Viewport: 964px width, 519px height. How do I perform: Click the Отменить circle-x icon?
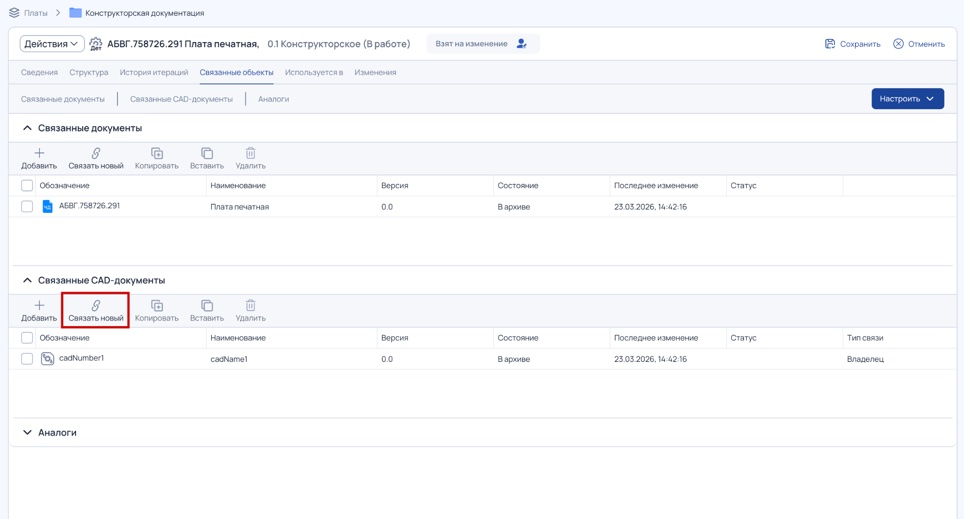[898, 44]
